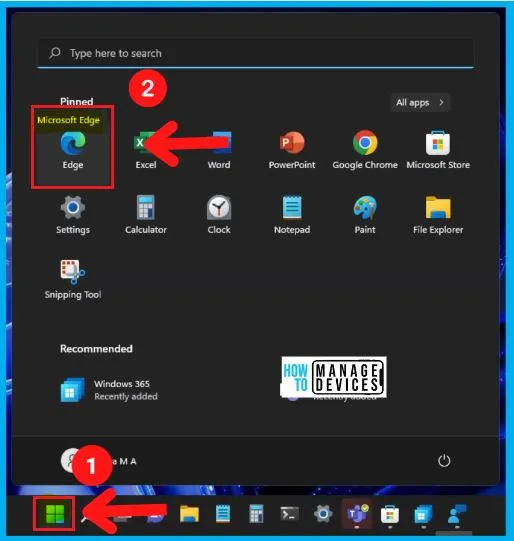The width and height of the screenshot is (514, 541).
Task: Open Google Chrome from Pinned apps
Action: [x=365, y=150]
